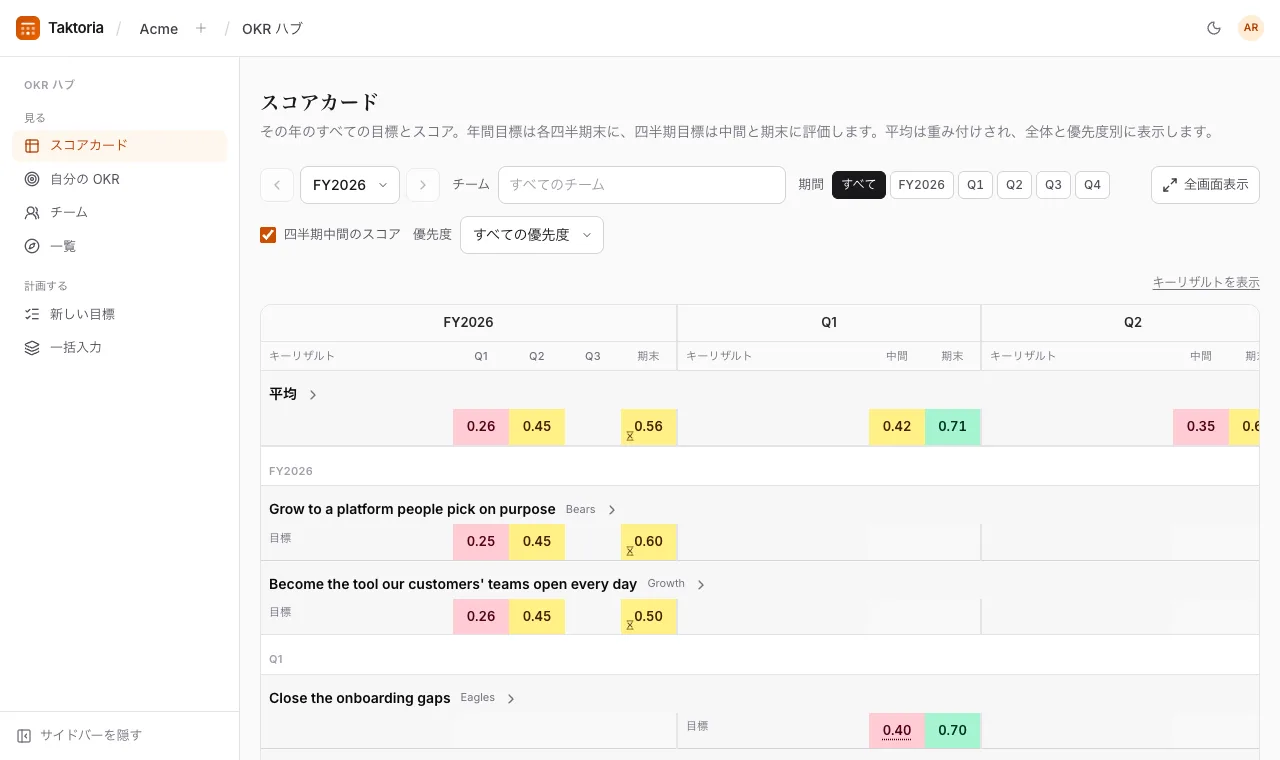The width and height of the screenshot is (1280, 760).
Task: Click the 全画面表示 fullscreen button
Action: tap(1205, 185)
